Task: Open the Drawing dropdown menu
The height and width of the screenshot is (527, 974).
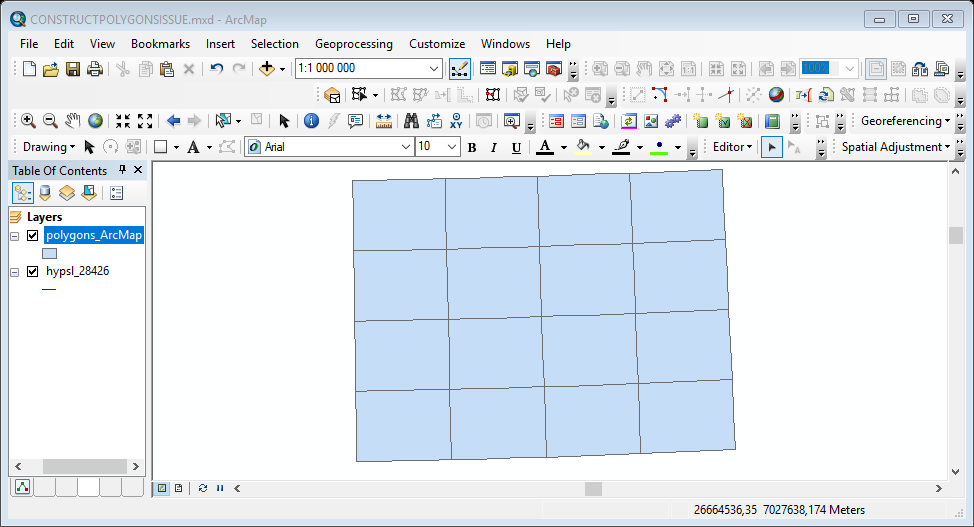Action: (x=48, y=147)
